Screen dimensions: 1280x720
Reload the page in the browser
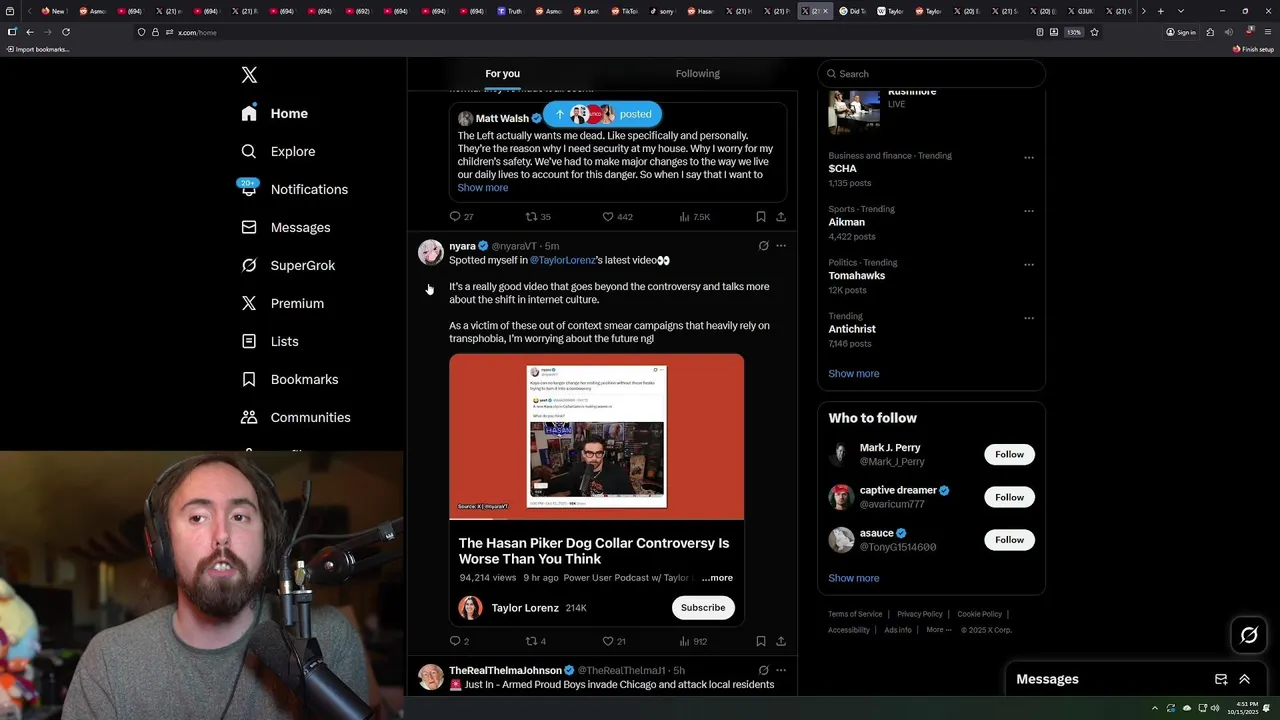click(66, 32)
